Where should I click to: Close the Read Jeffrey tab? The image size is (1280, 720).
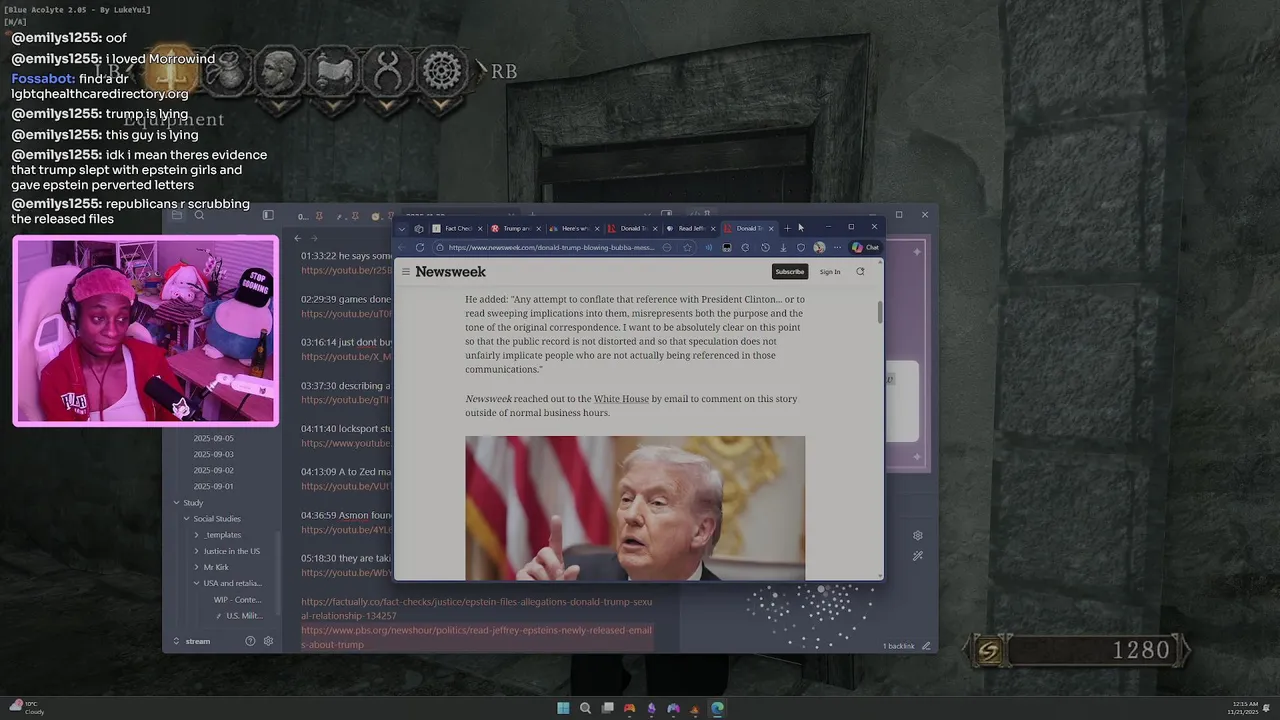713,228
